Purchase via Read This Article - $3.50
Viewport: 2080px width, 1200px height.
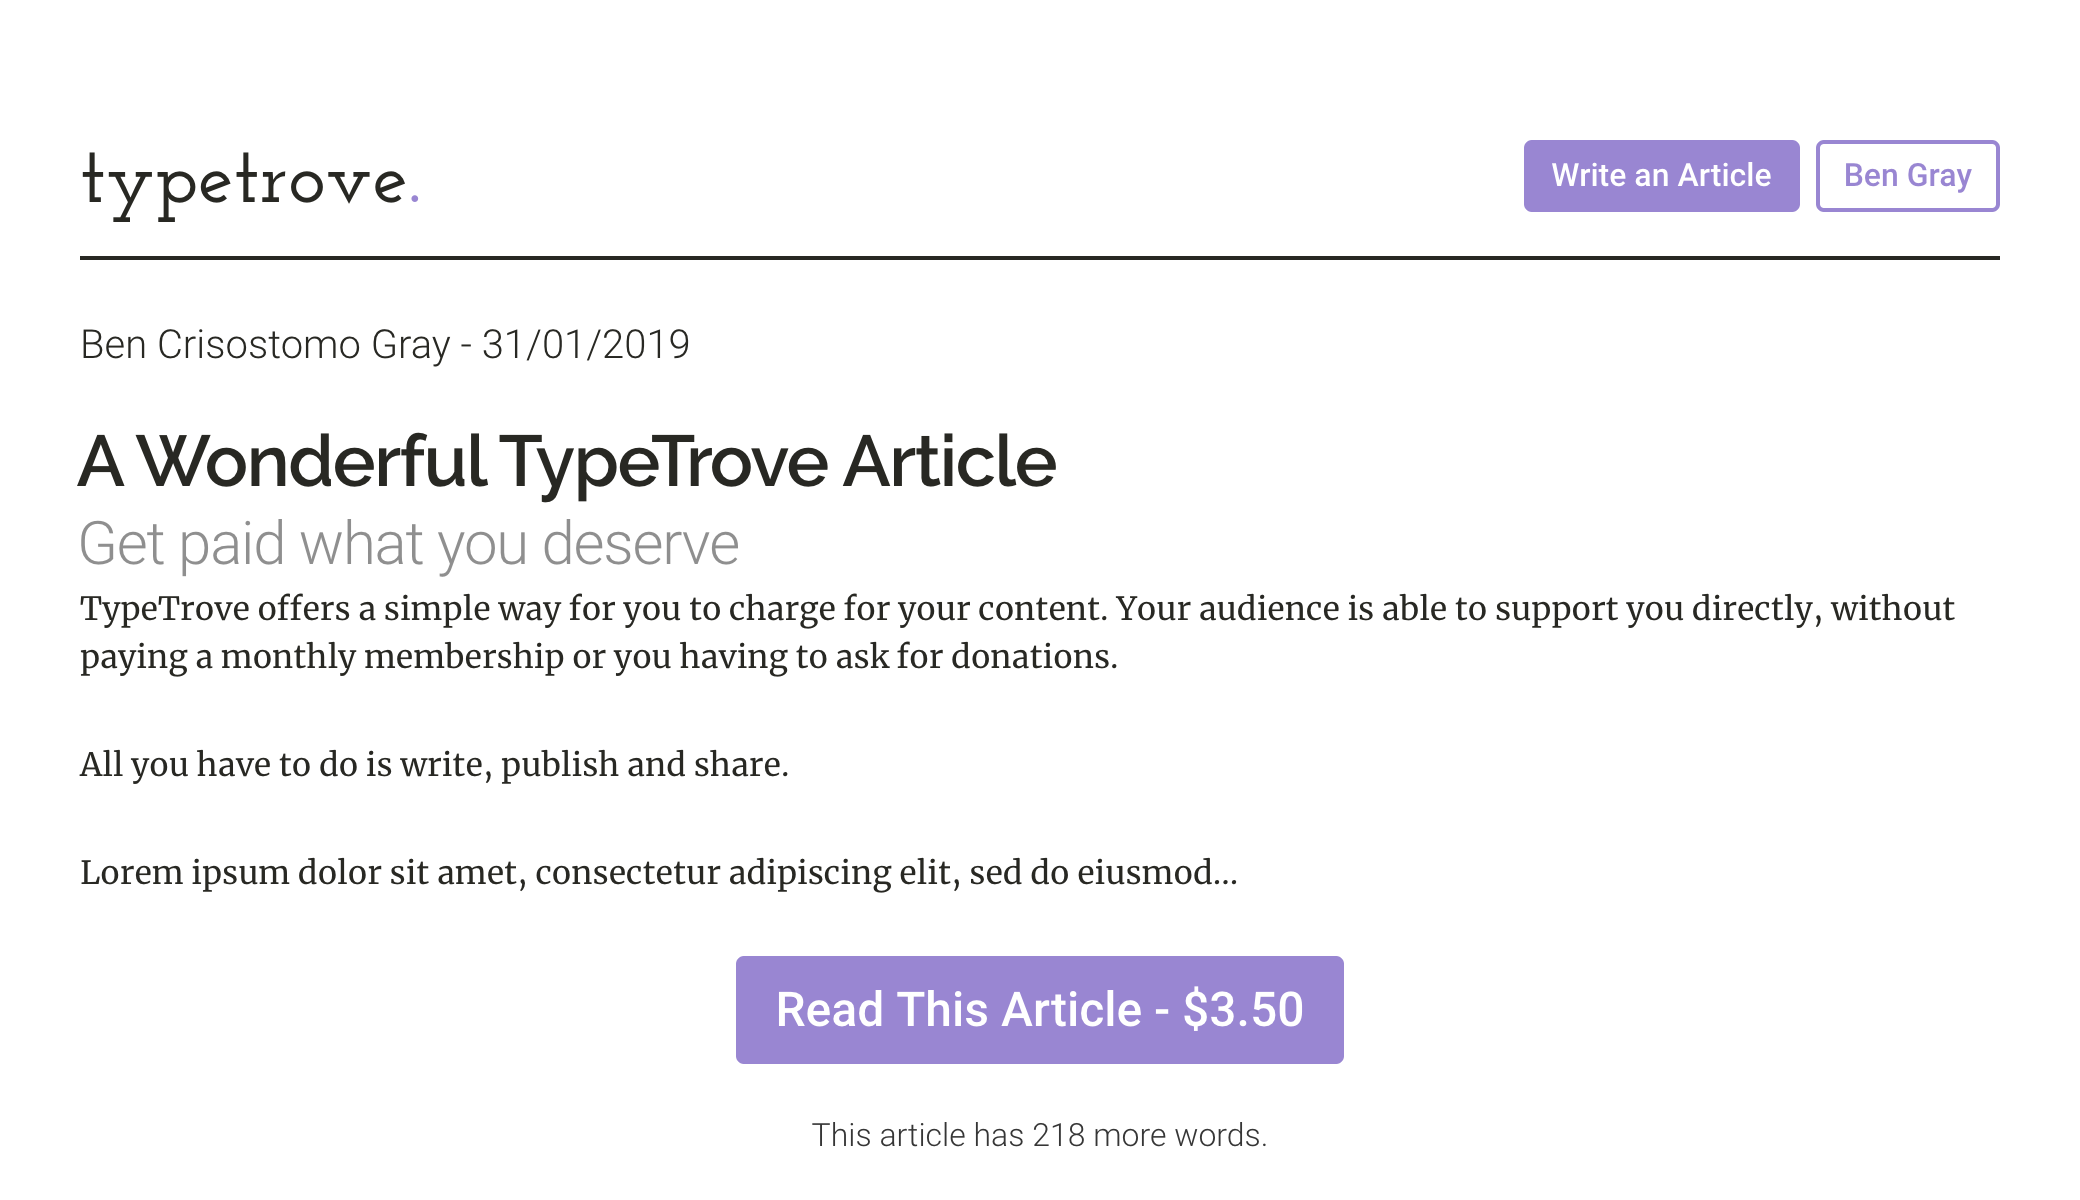[1039, 1010]
